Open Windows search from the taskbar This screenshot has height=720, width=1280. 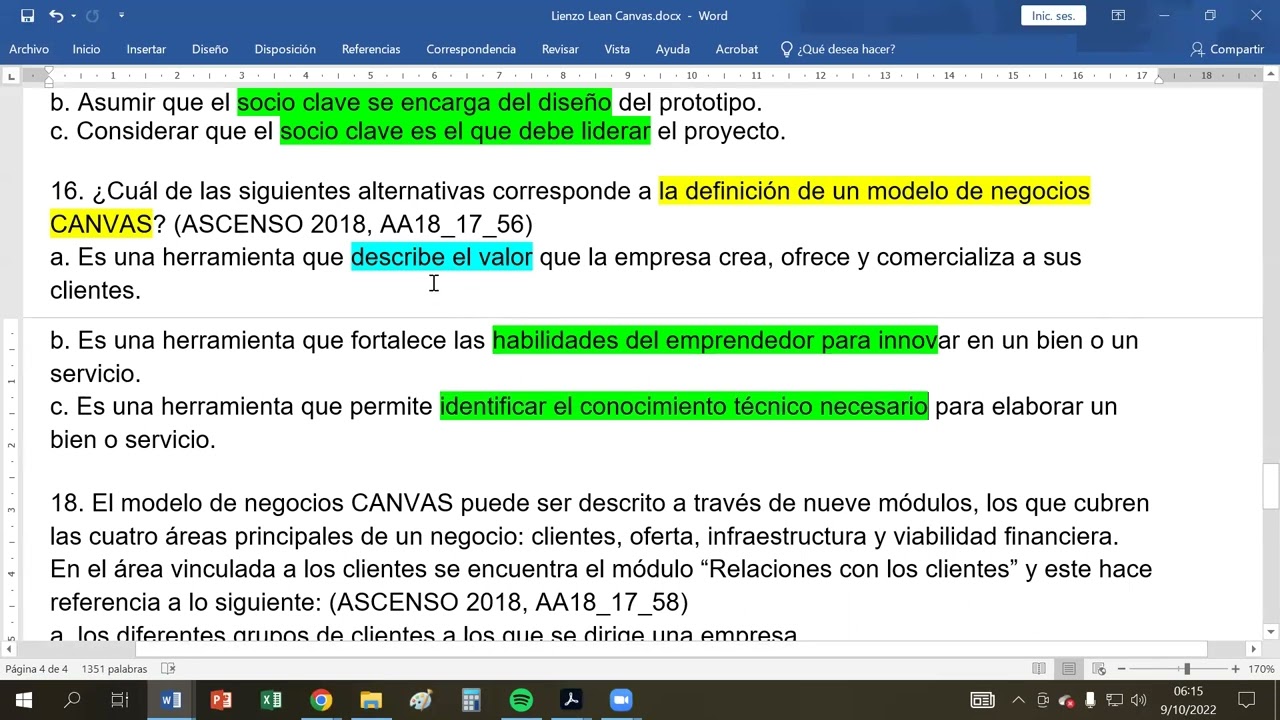(72, 700)
